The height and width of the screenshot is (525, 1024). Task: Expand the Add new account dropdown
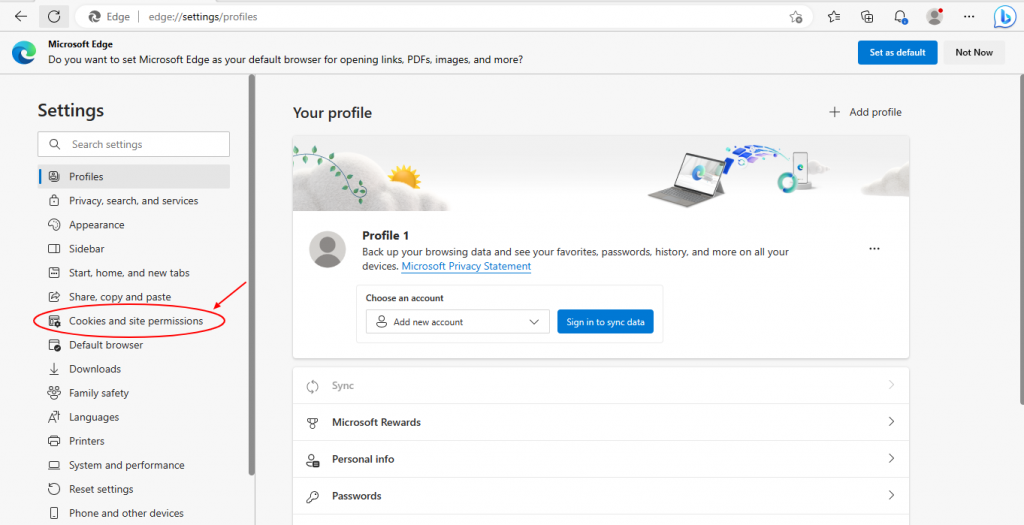457,322
